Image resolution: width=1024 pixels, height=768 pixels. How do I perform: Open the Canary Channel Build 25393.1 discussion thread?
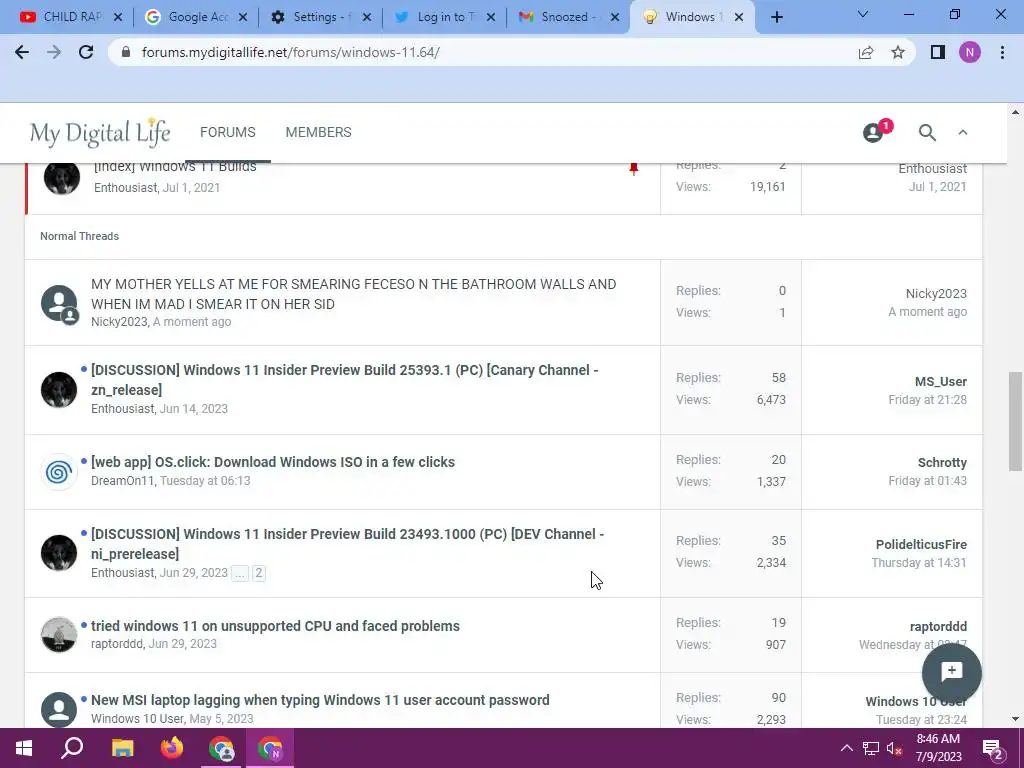pyautogui.click(x=344, y=379)
